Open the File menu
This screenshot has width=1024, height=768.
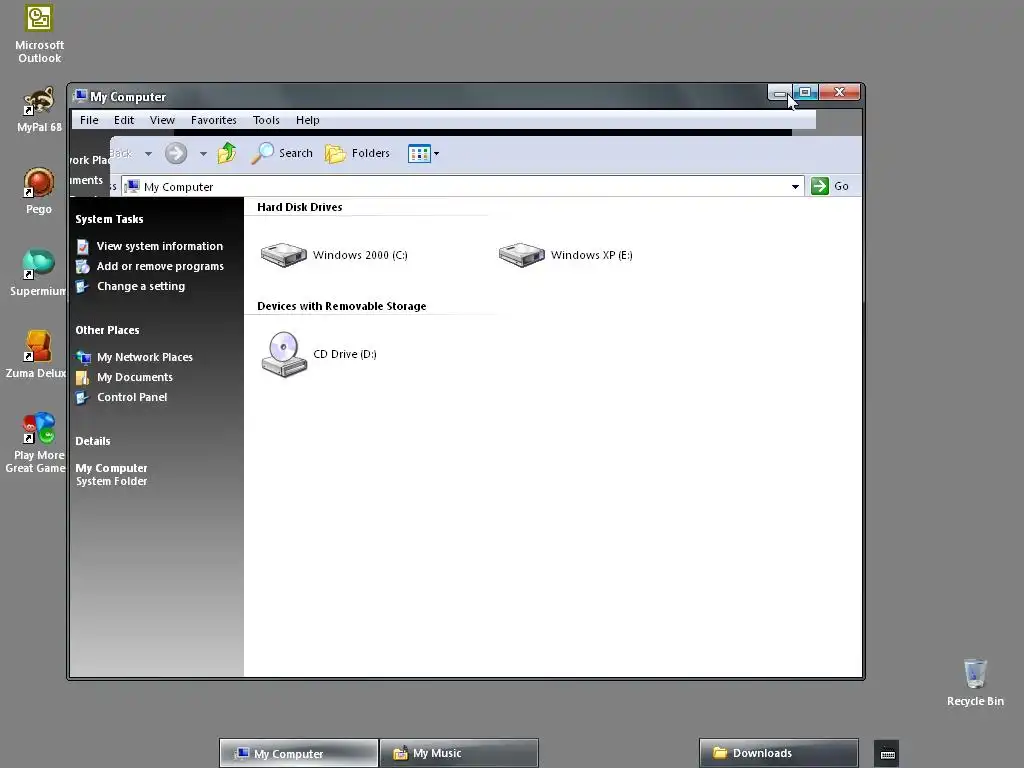point(89,120)
